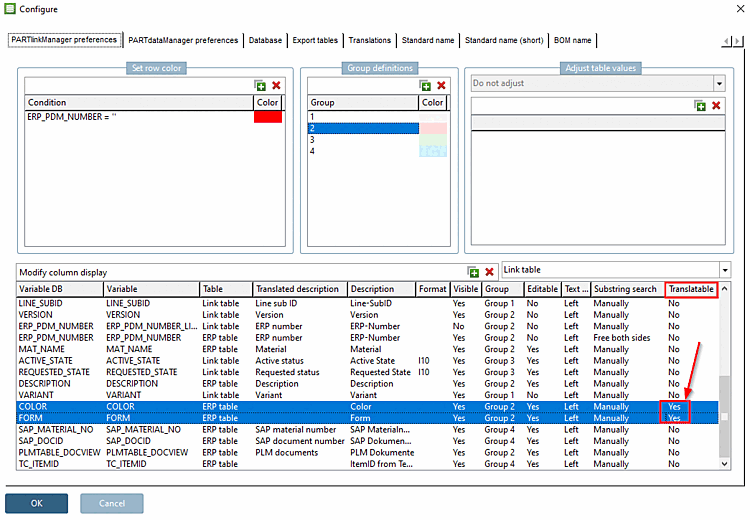Click the color swatch of group 4
The width and height of the screenshot is (750, 520).
tap(433, 151)
